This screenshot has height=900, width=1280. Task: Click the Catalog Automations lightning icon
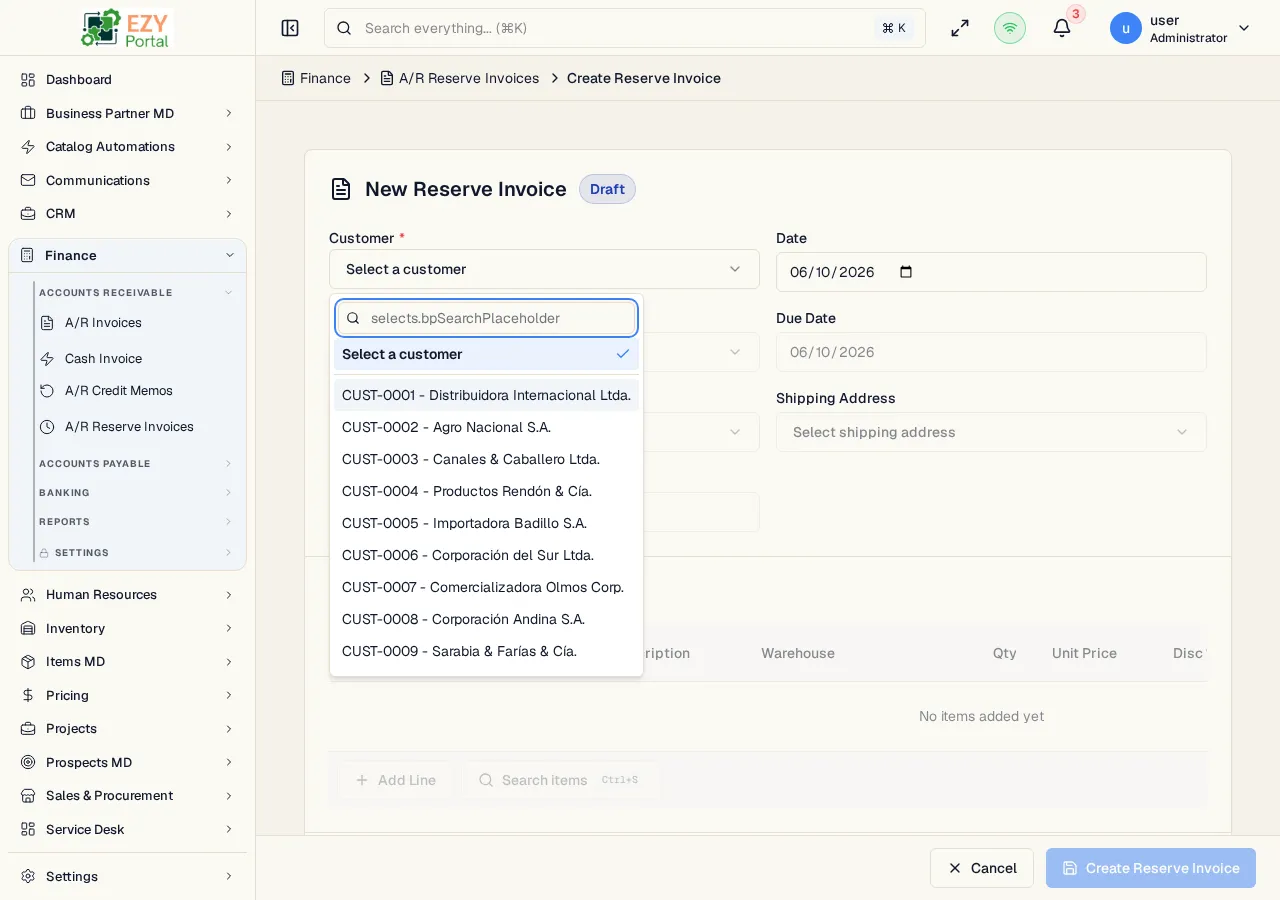pos(28,146)
